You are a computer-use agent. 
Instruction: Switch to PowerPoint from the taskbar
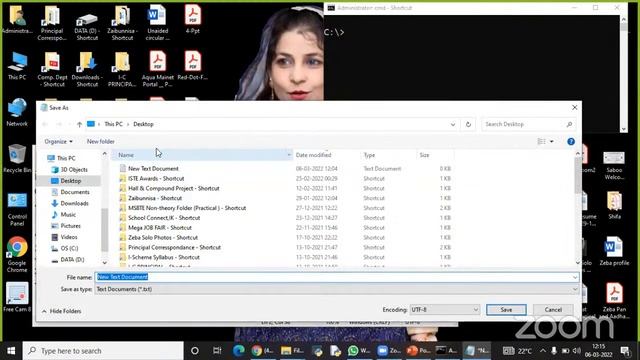[x=418, y=351]
